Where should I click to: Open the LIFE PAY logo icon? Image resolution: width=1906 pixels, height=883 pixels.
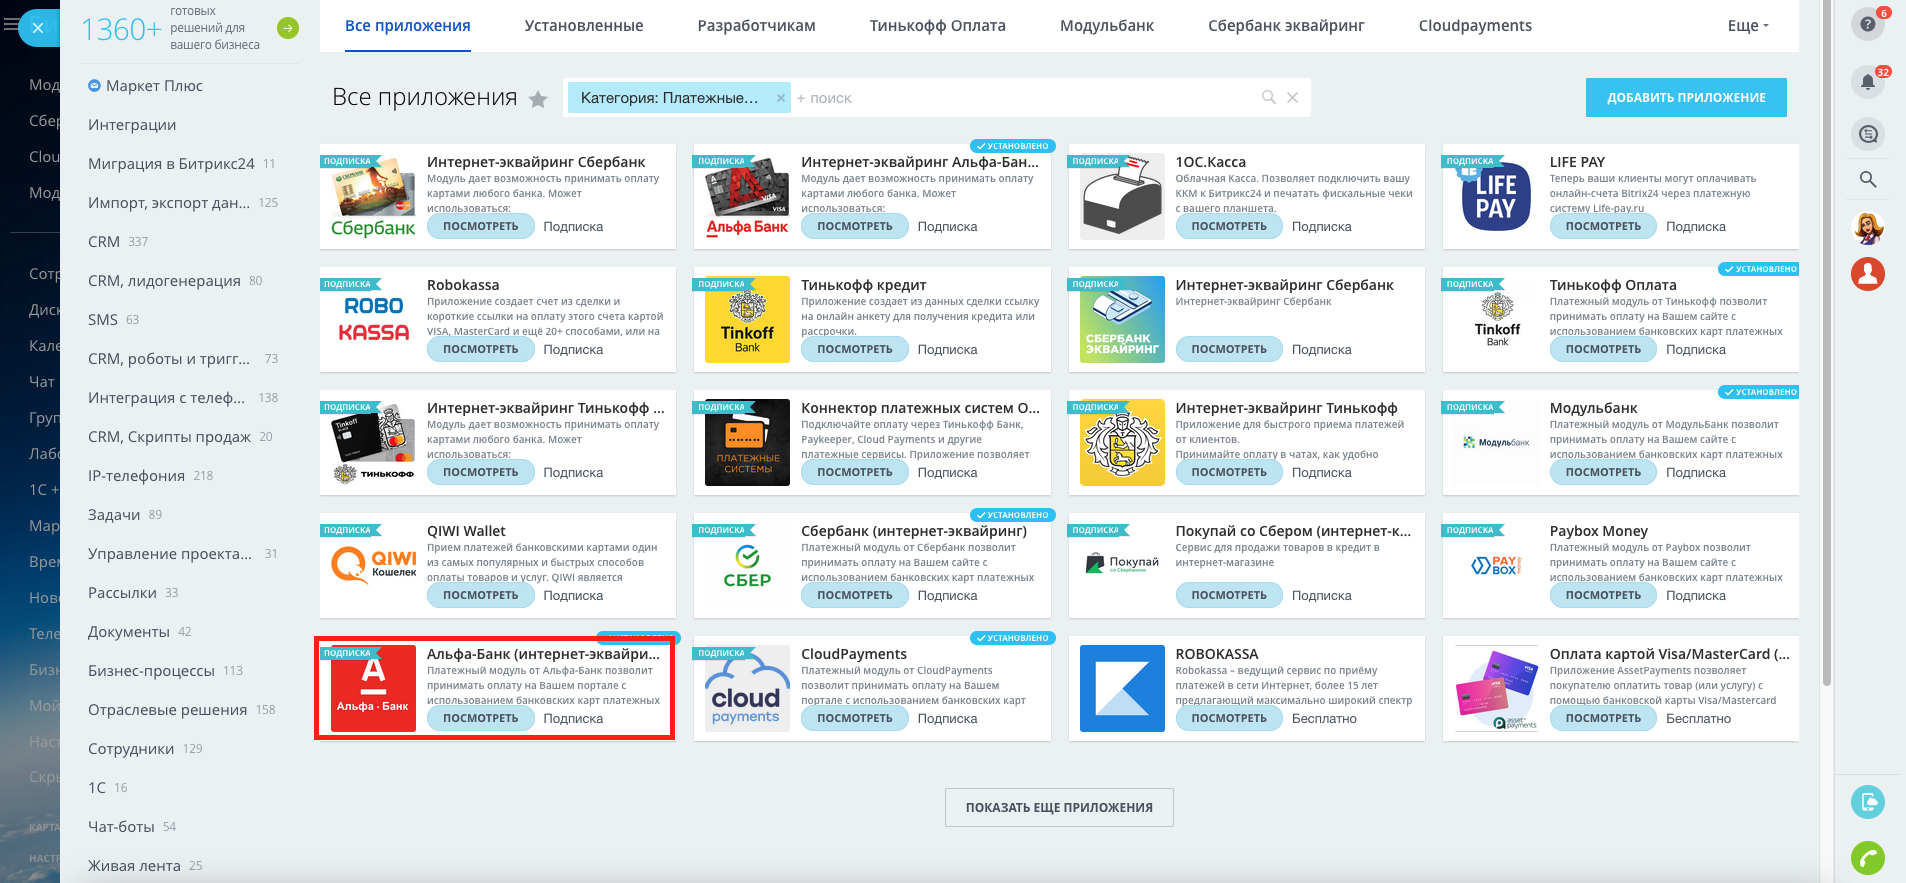tap(1495, 197)
